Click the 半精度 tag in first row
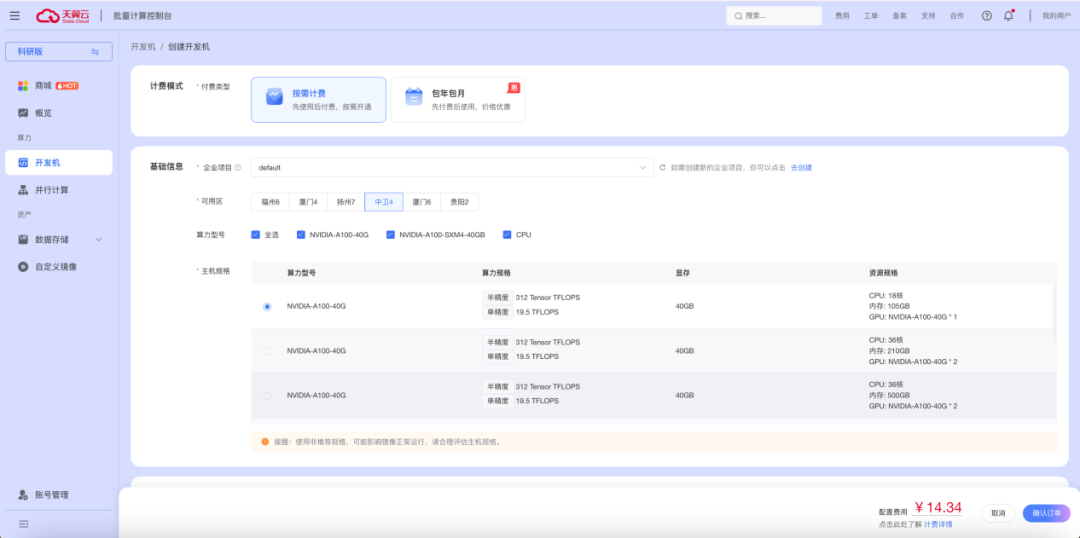Image resolution: width=1080 pixels, height=538 pixels. pos(497,298)
